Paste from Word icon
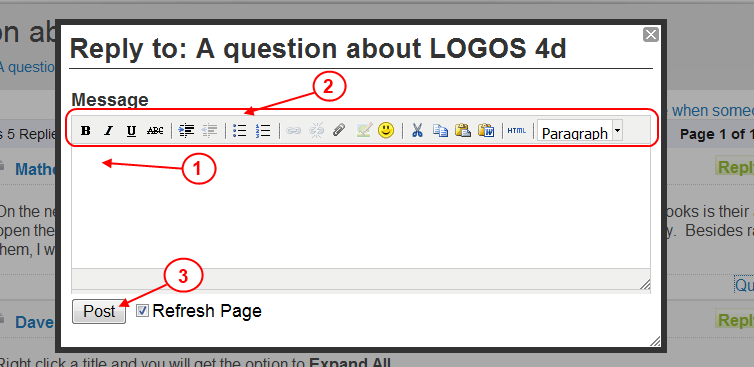Screen dimensions: 754x367 click(x=486, y=130)
